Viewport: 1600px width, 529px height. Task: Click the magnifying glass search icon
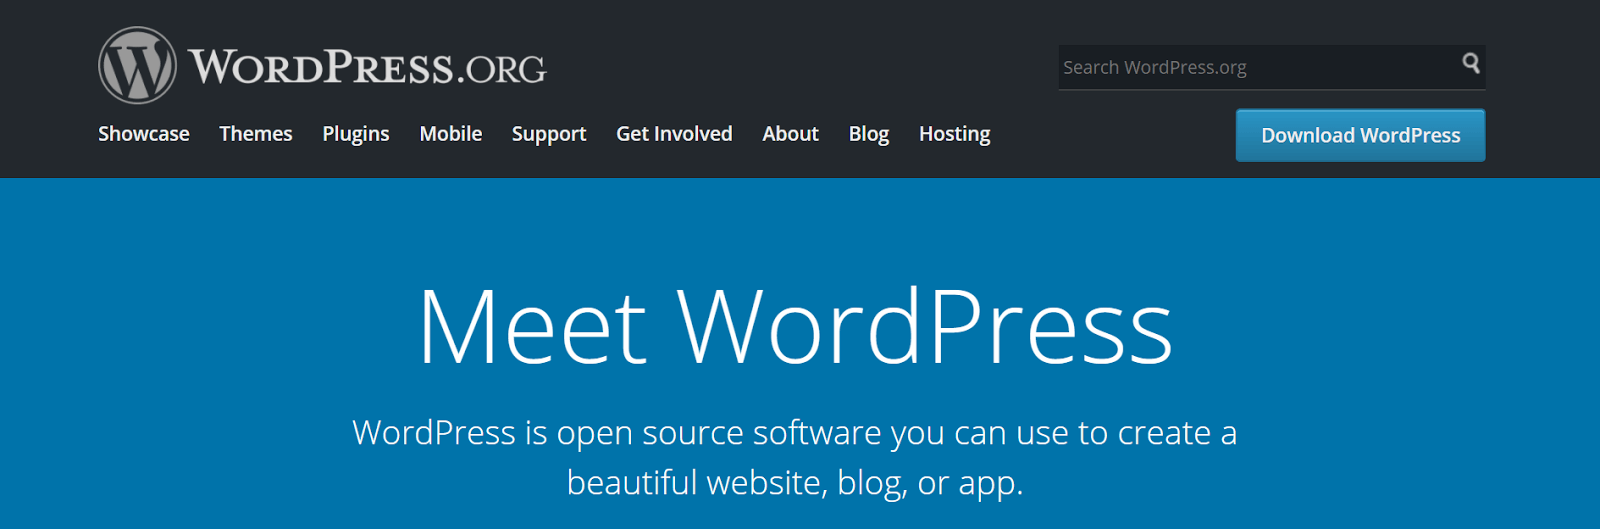1470,64
